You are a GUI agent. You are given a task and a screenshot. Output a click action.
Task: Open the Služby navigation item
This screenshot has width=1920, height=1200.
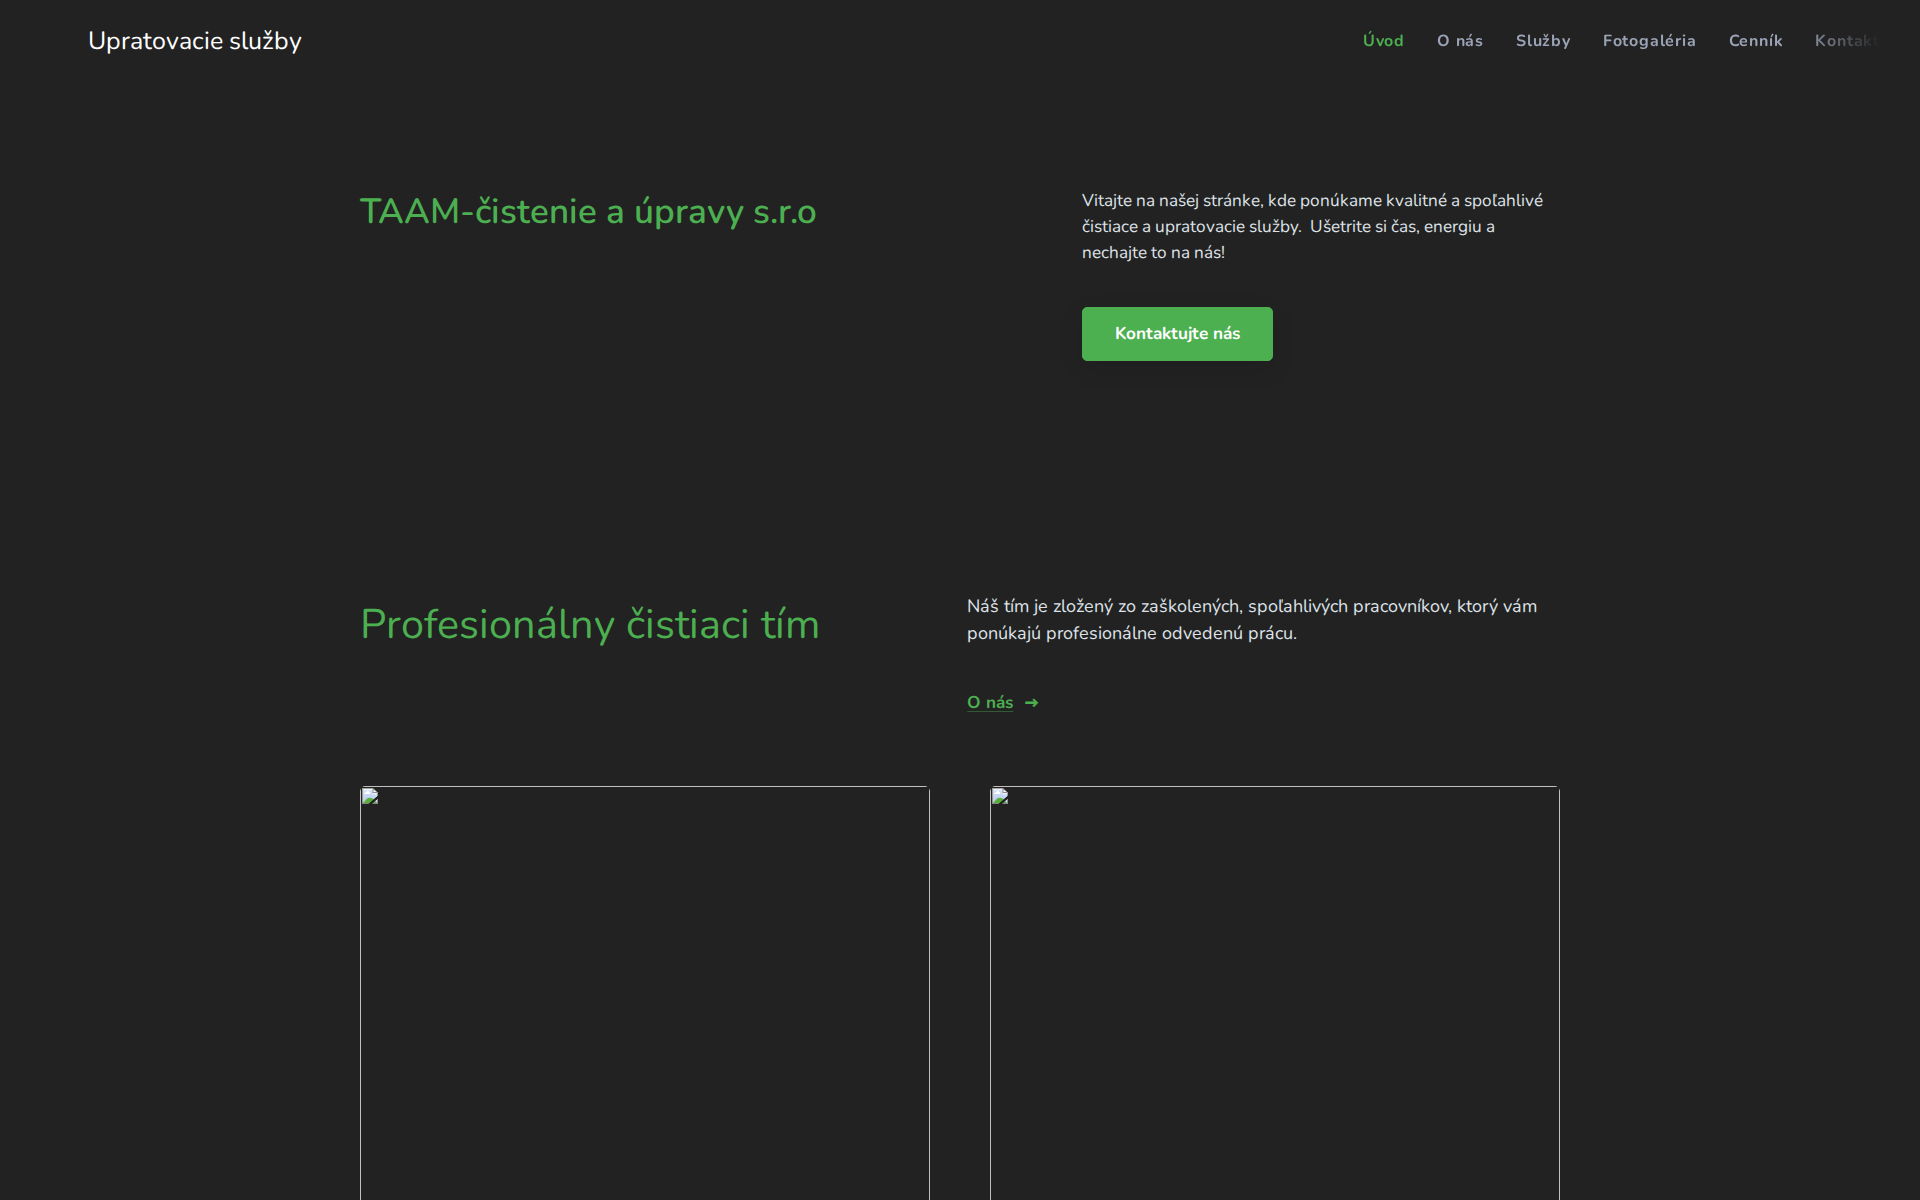coord(1542,41)
